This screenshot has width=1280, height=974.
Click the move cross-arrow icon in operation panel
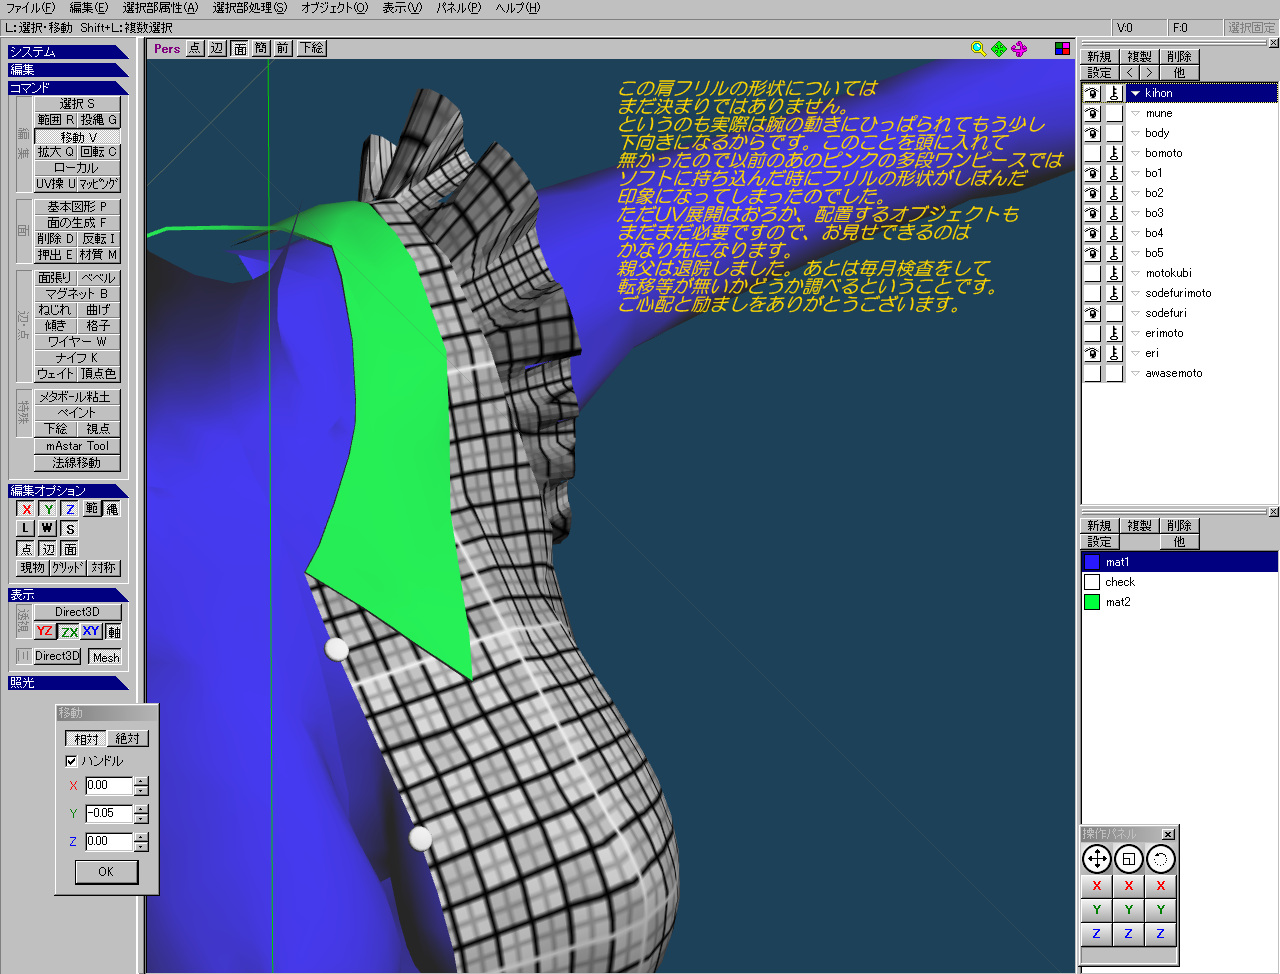click(x=1097, y=859)
